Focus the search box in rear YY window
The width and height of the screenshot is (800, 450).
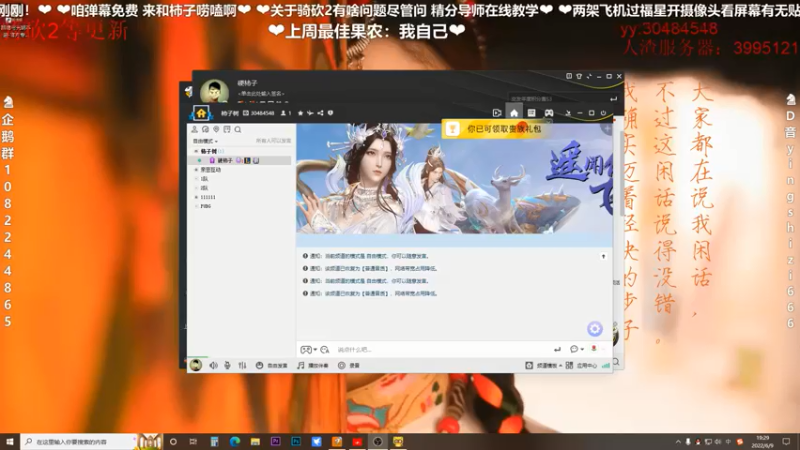click(559, 98)
